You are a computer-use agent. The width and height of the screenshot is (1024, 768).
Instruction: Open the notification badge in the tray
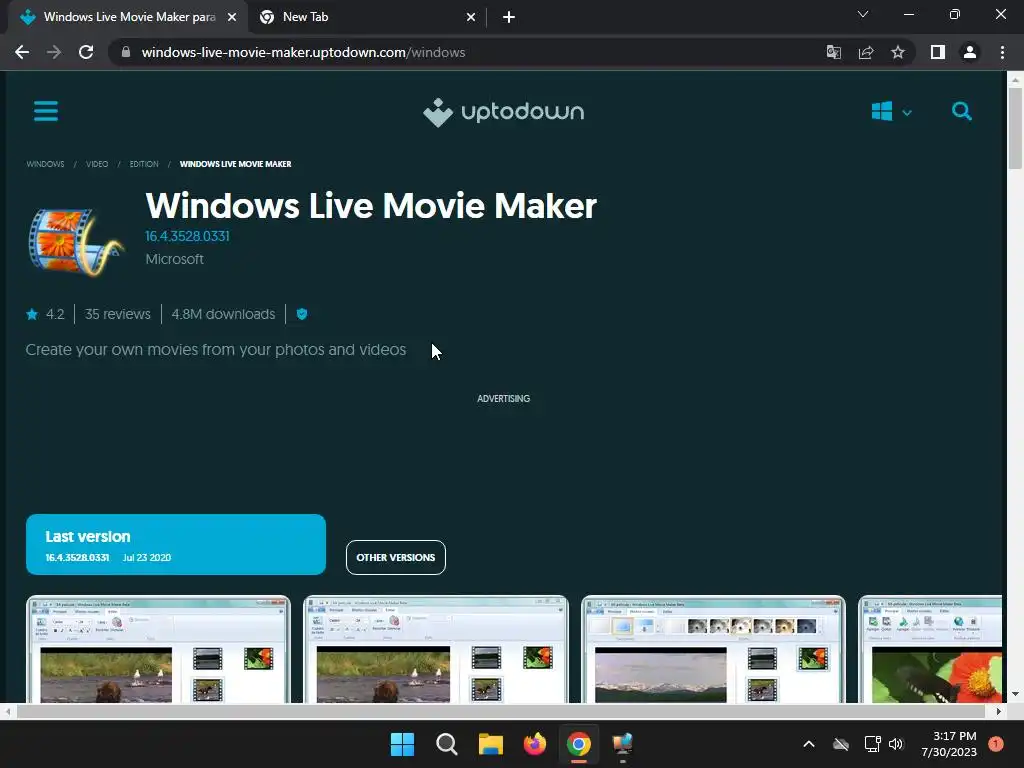coord(996,744)
